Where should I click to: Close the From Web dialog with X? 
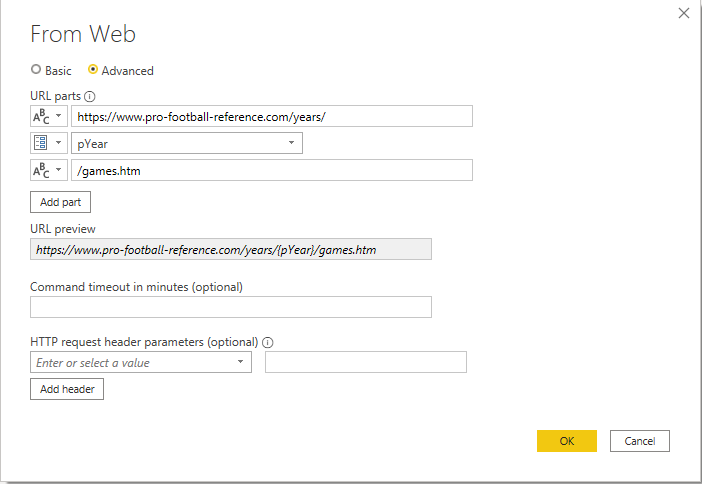point(684,13)
